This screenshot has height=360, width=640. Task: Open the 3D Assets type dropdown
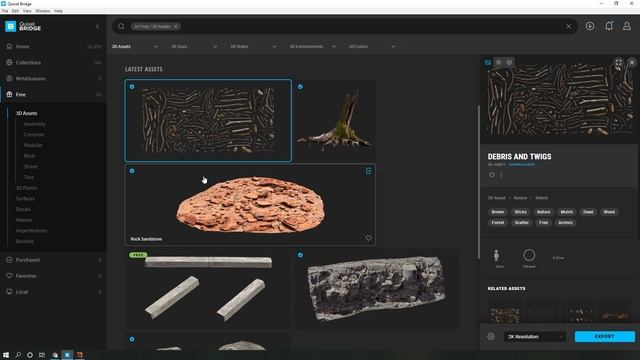pos(135,47)
